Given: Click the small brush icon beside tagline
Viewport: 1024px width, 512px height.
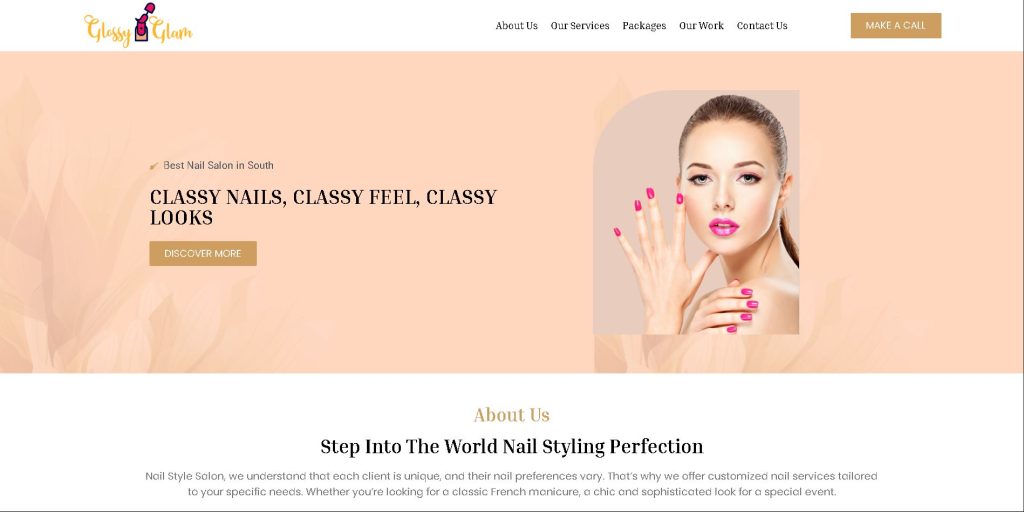Looking at the screenshot, I should [x=154, y=166].
